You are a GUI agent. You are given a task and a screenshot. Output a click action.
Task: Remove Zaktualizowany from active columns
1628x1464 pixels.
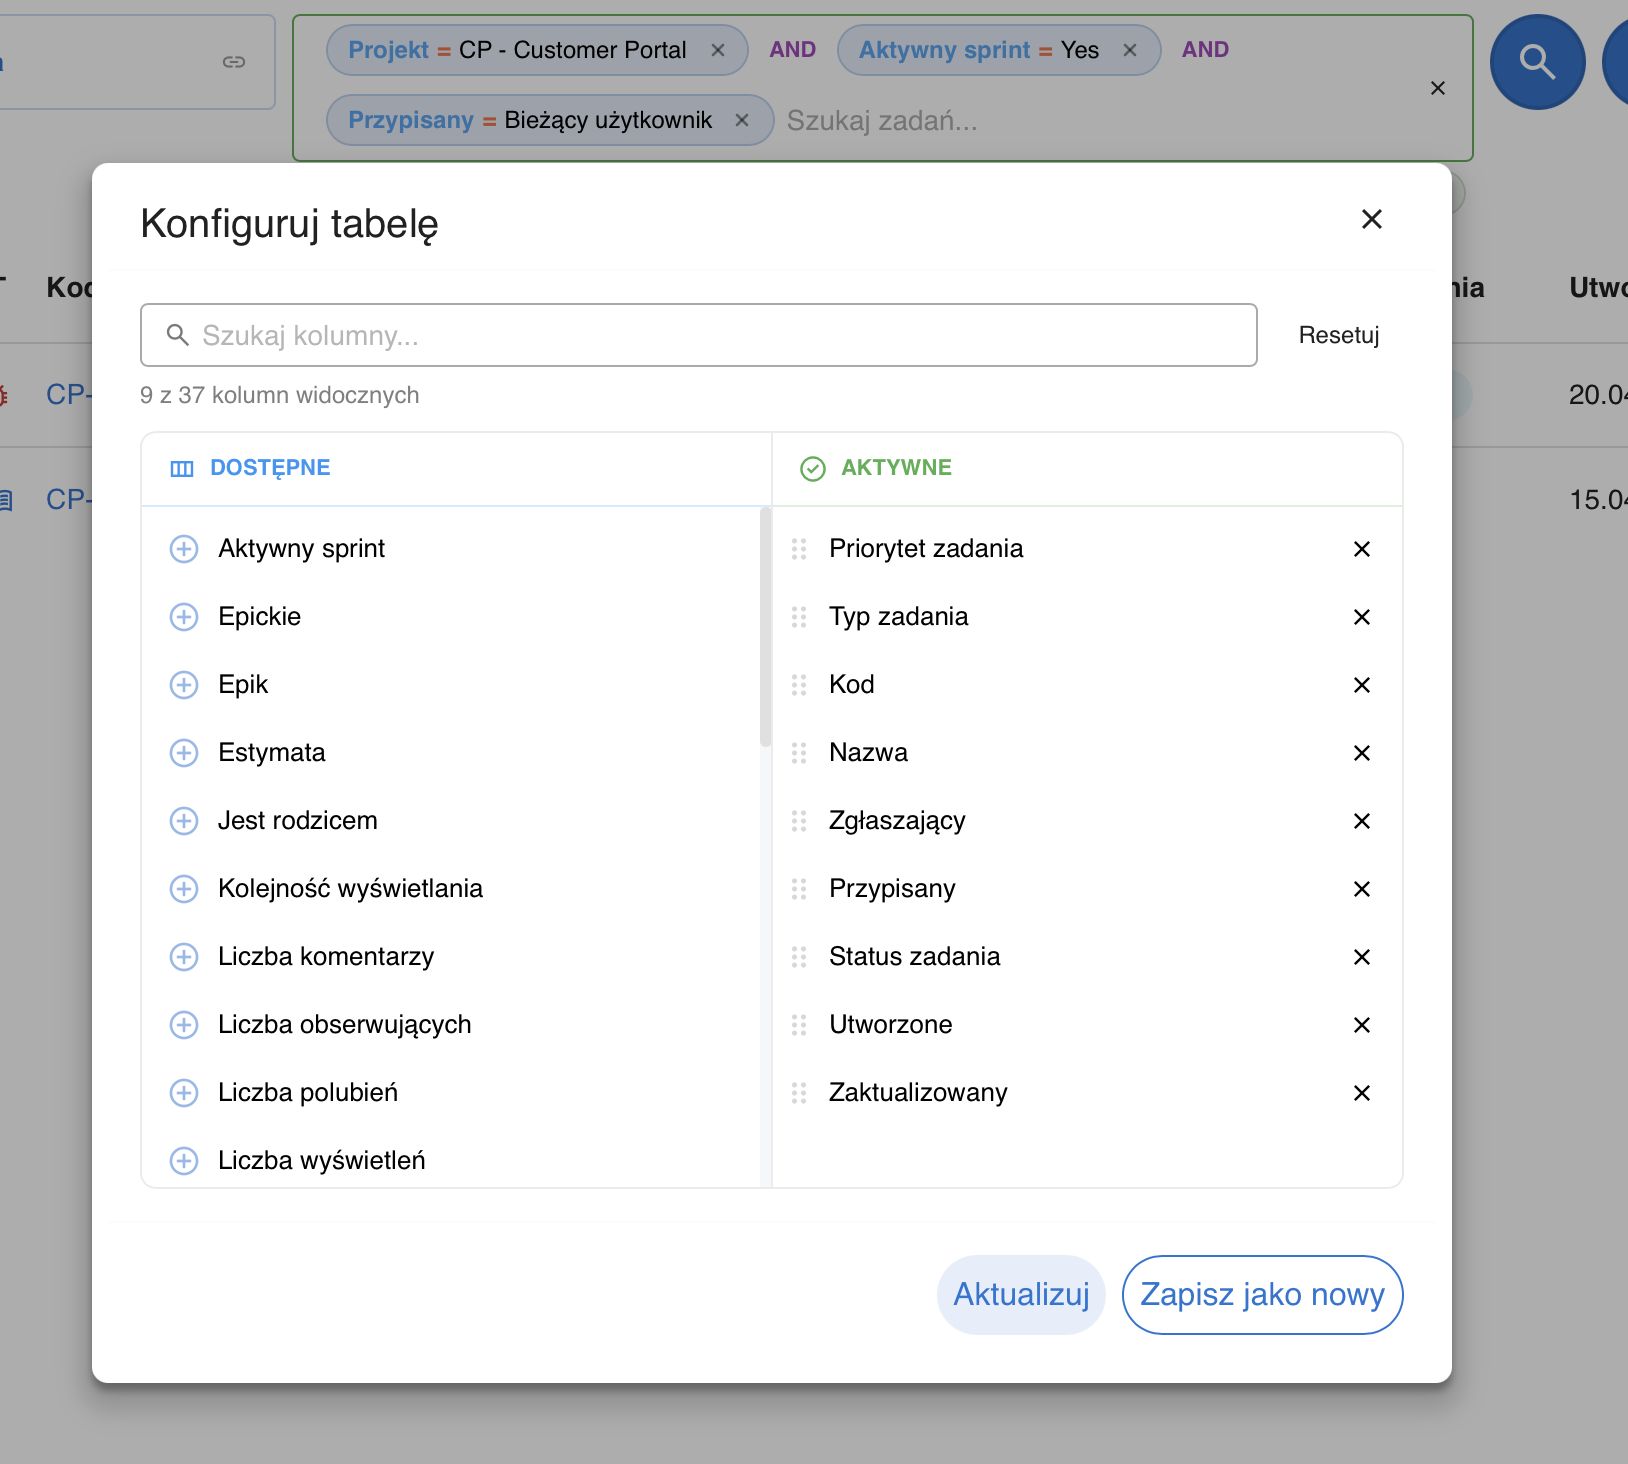tap(1362, 1093)
